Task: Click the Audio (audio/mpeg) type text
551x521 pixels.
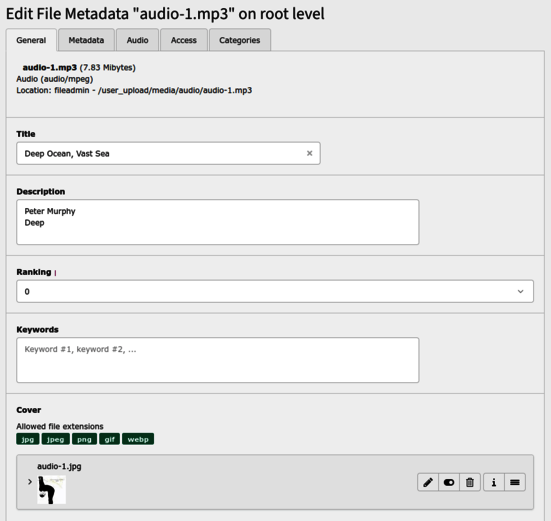Action: tap(54, 79)
